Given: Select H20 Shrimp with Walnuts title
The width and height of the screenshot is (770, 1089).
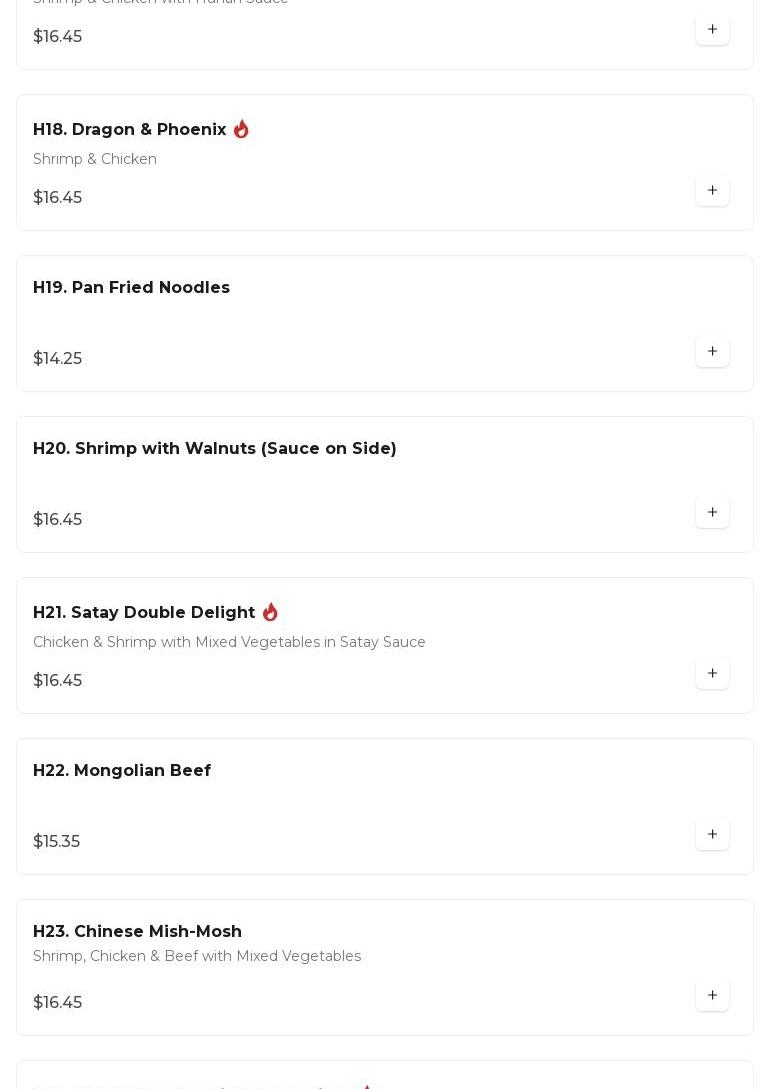Looking at the screenshot, I should coord(214,448).
